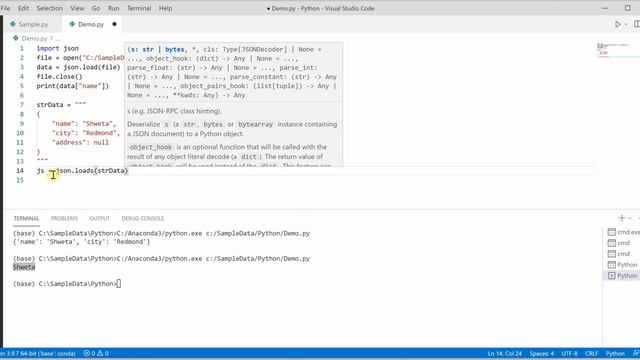
Task: Open the View menu
Action: (77, 8)
